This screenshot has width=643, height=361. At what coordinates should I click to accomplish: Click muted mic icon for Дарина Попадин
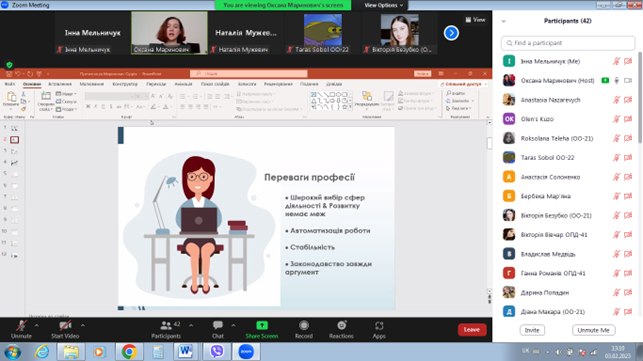pos(616,292)
